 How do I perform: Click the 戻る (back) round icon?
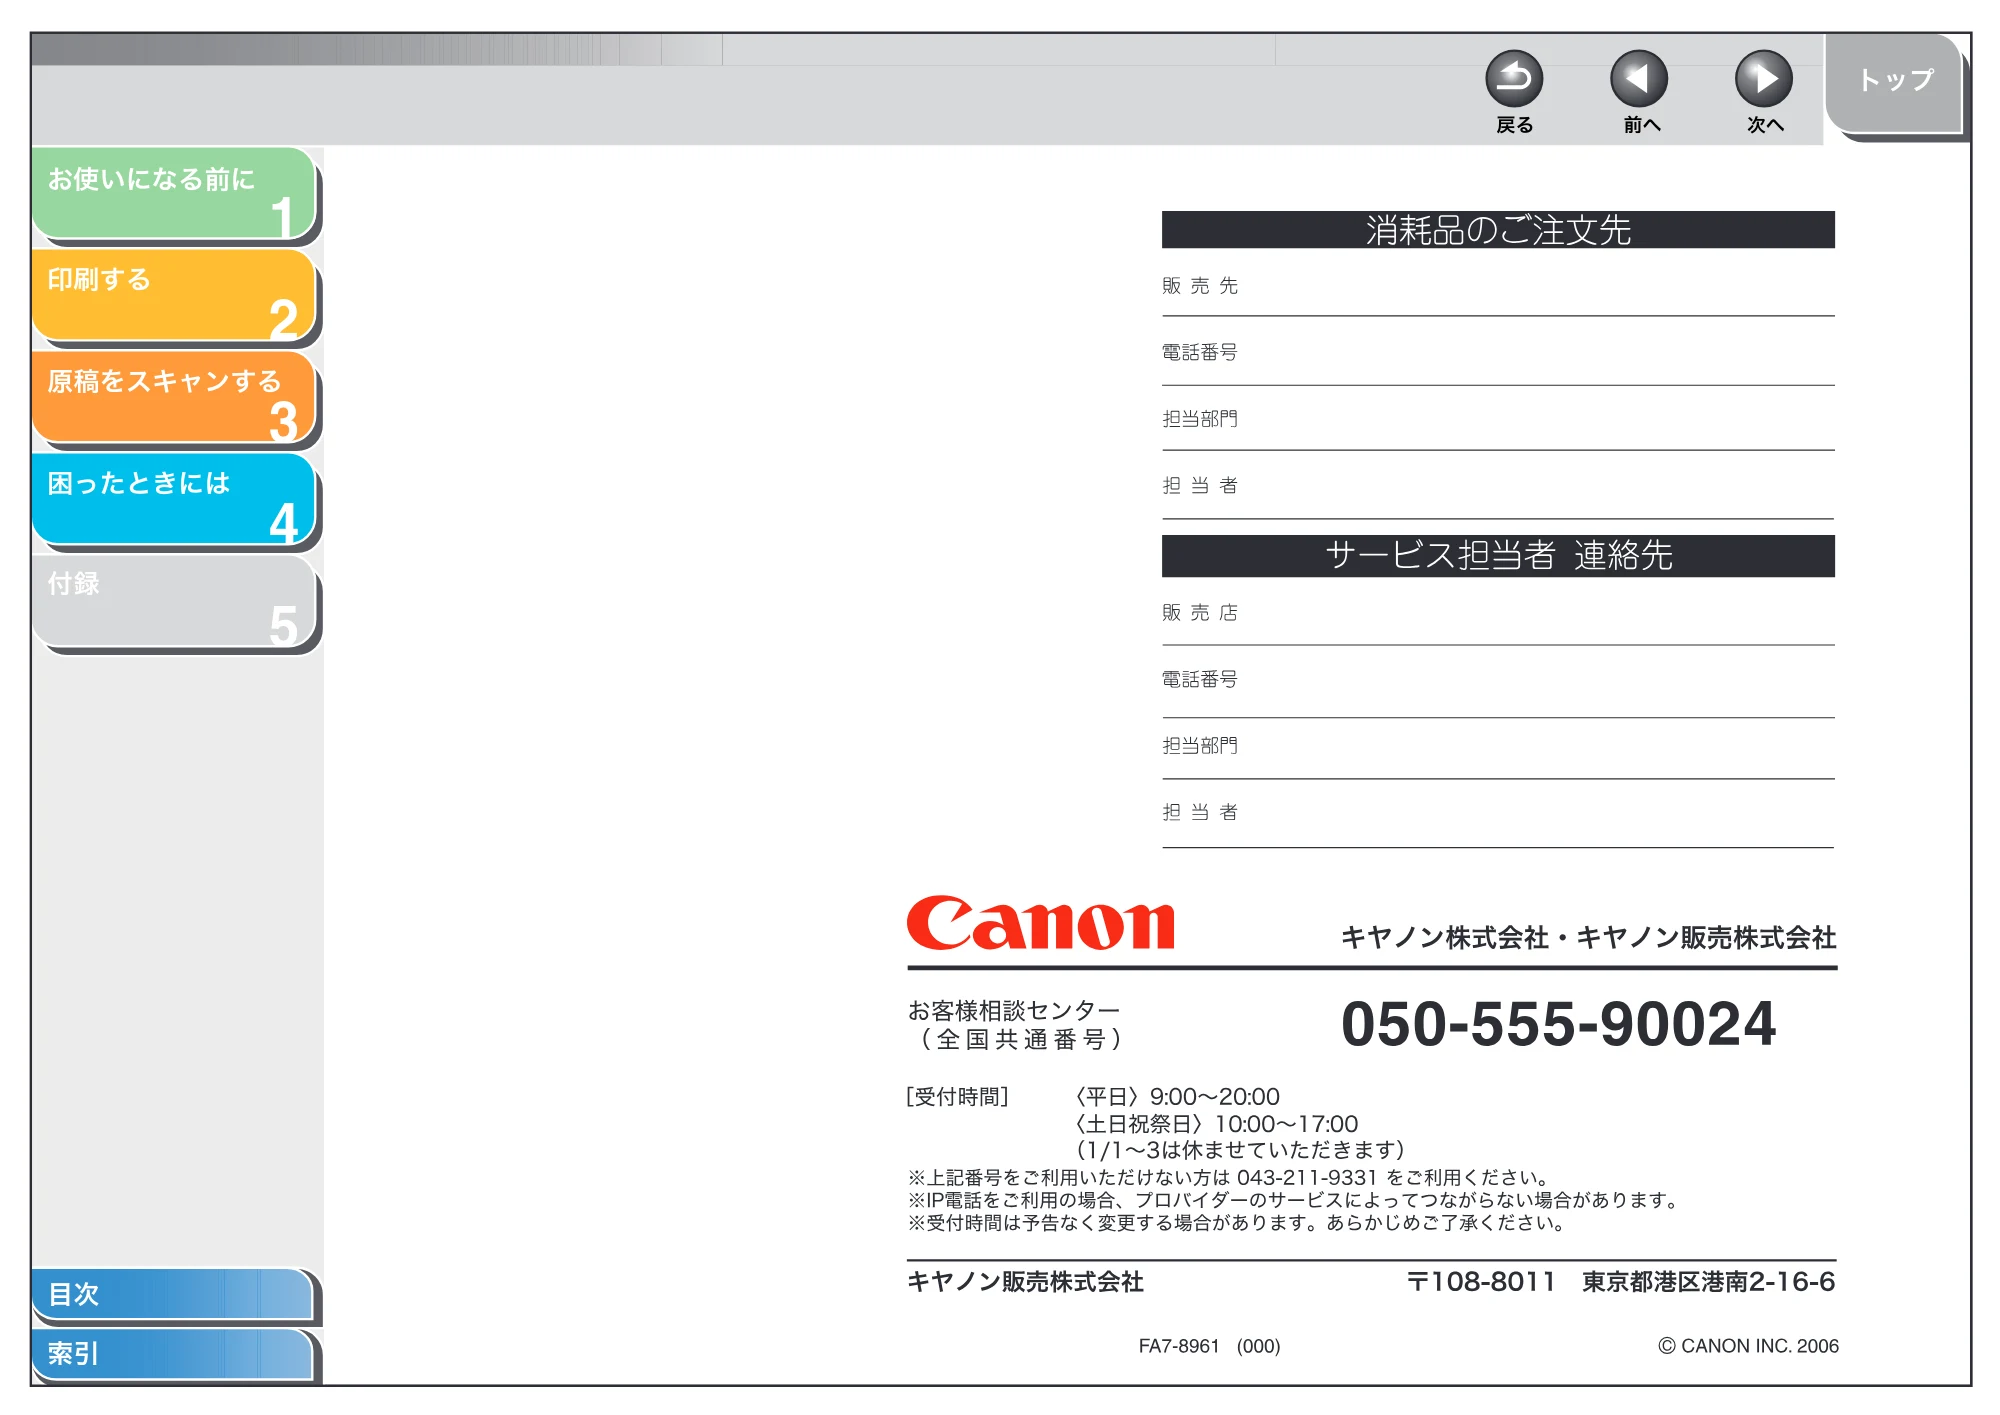pyautogui.click(x=1514, y=79)
